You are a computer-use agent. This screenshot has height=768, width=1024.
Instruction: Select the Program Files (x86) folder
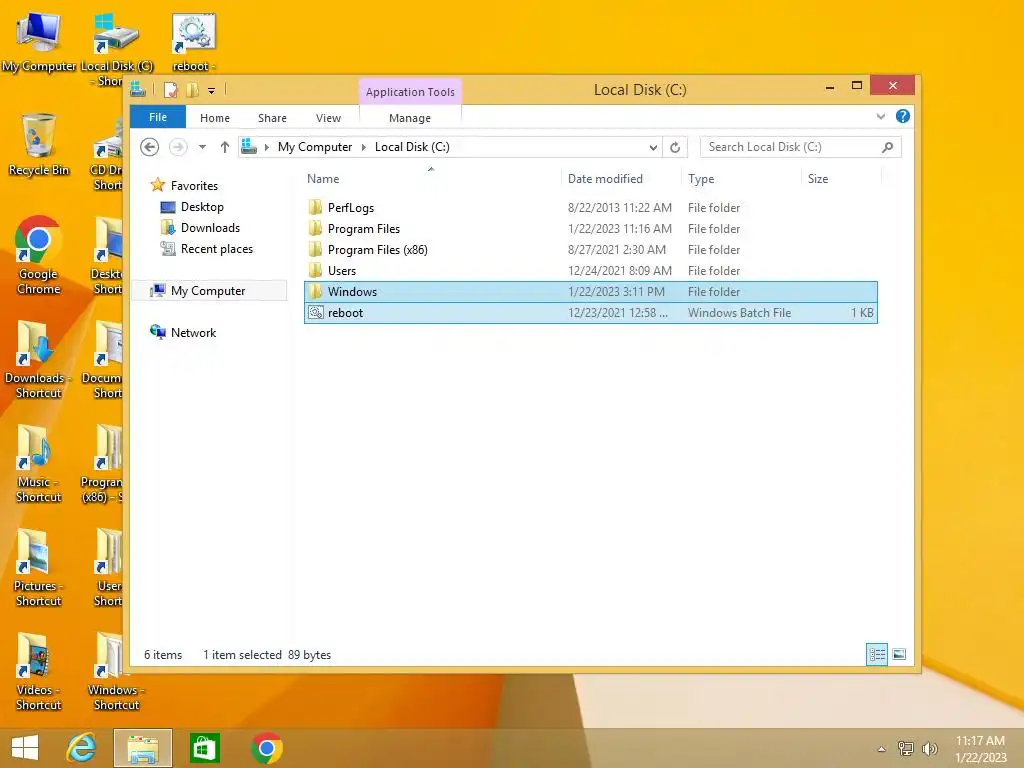pos(377,249)
